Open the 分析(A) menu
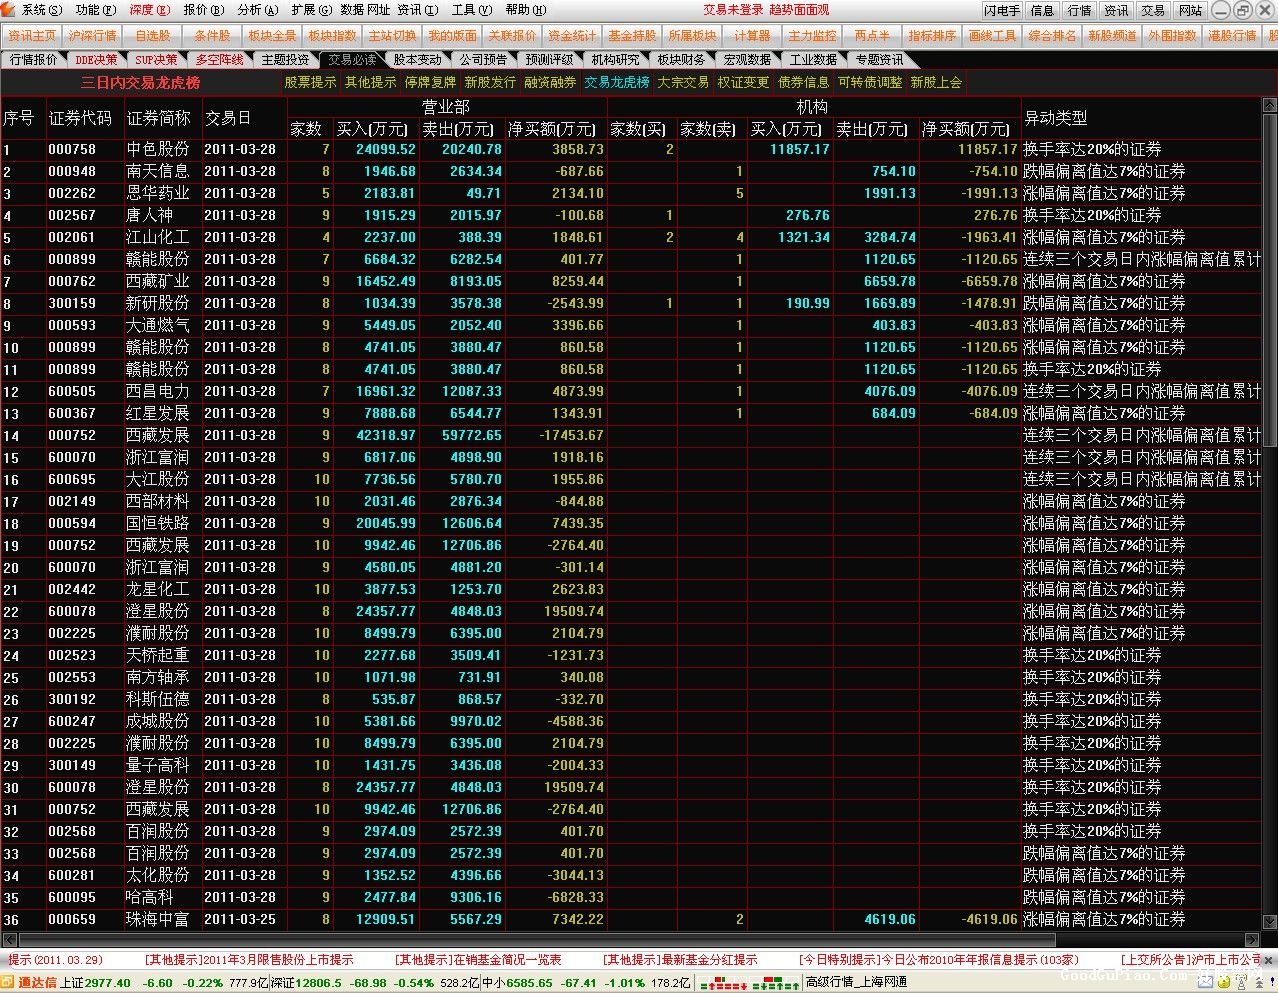The width and height of the screenshot is (1278, 993). coord(257,10)
